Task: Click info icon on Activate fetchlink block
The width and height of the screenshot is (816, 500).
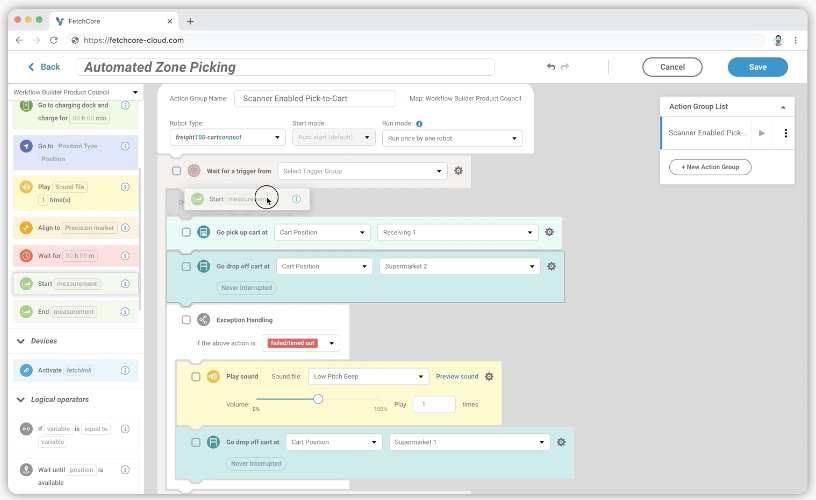Action: [x=125, y=370]
